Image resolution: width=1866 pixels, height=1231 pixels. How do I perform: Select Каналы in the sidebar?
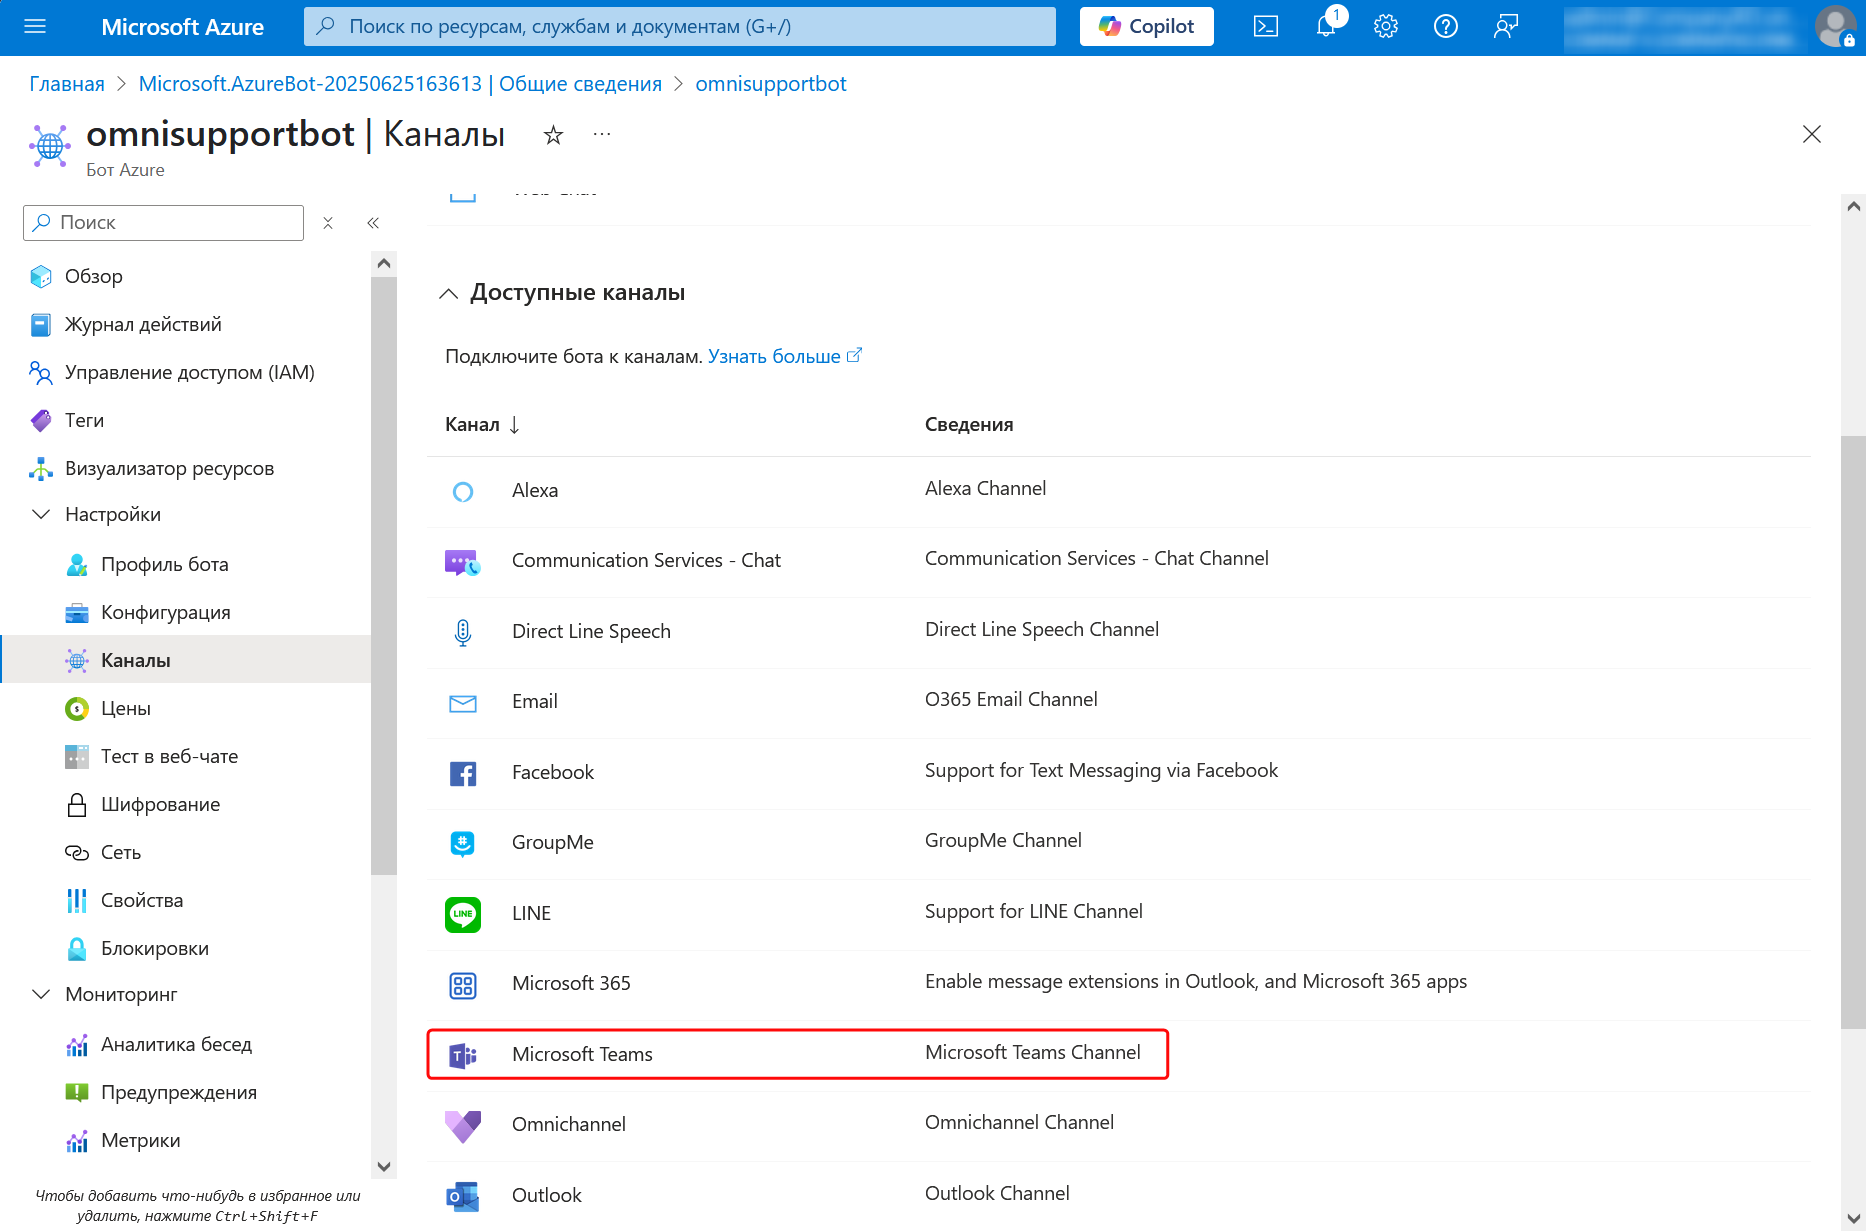(x=136, y=661)
